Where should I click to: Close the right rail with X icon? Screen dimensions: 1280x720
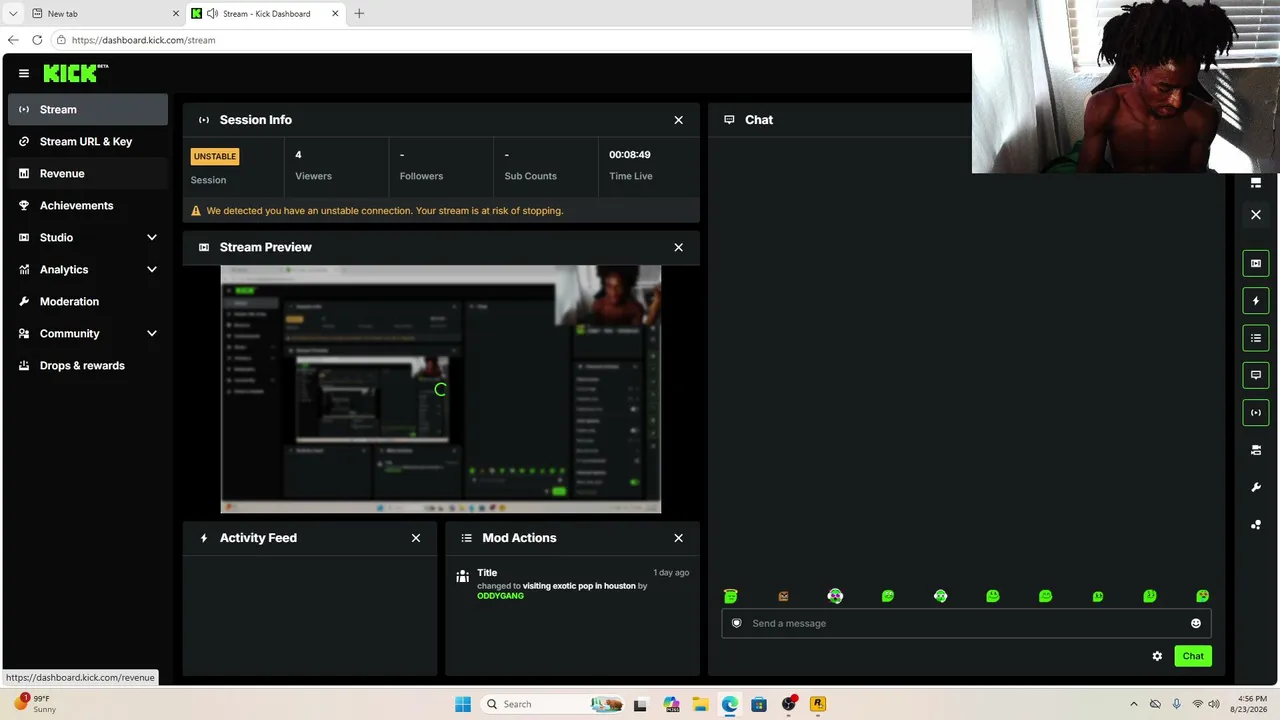(1256, 214)
